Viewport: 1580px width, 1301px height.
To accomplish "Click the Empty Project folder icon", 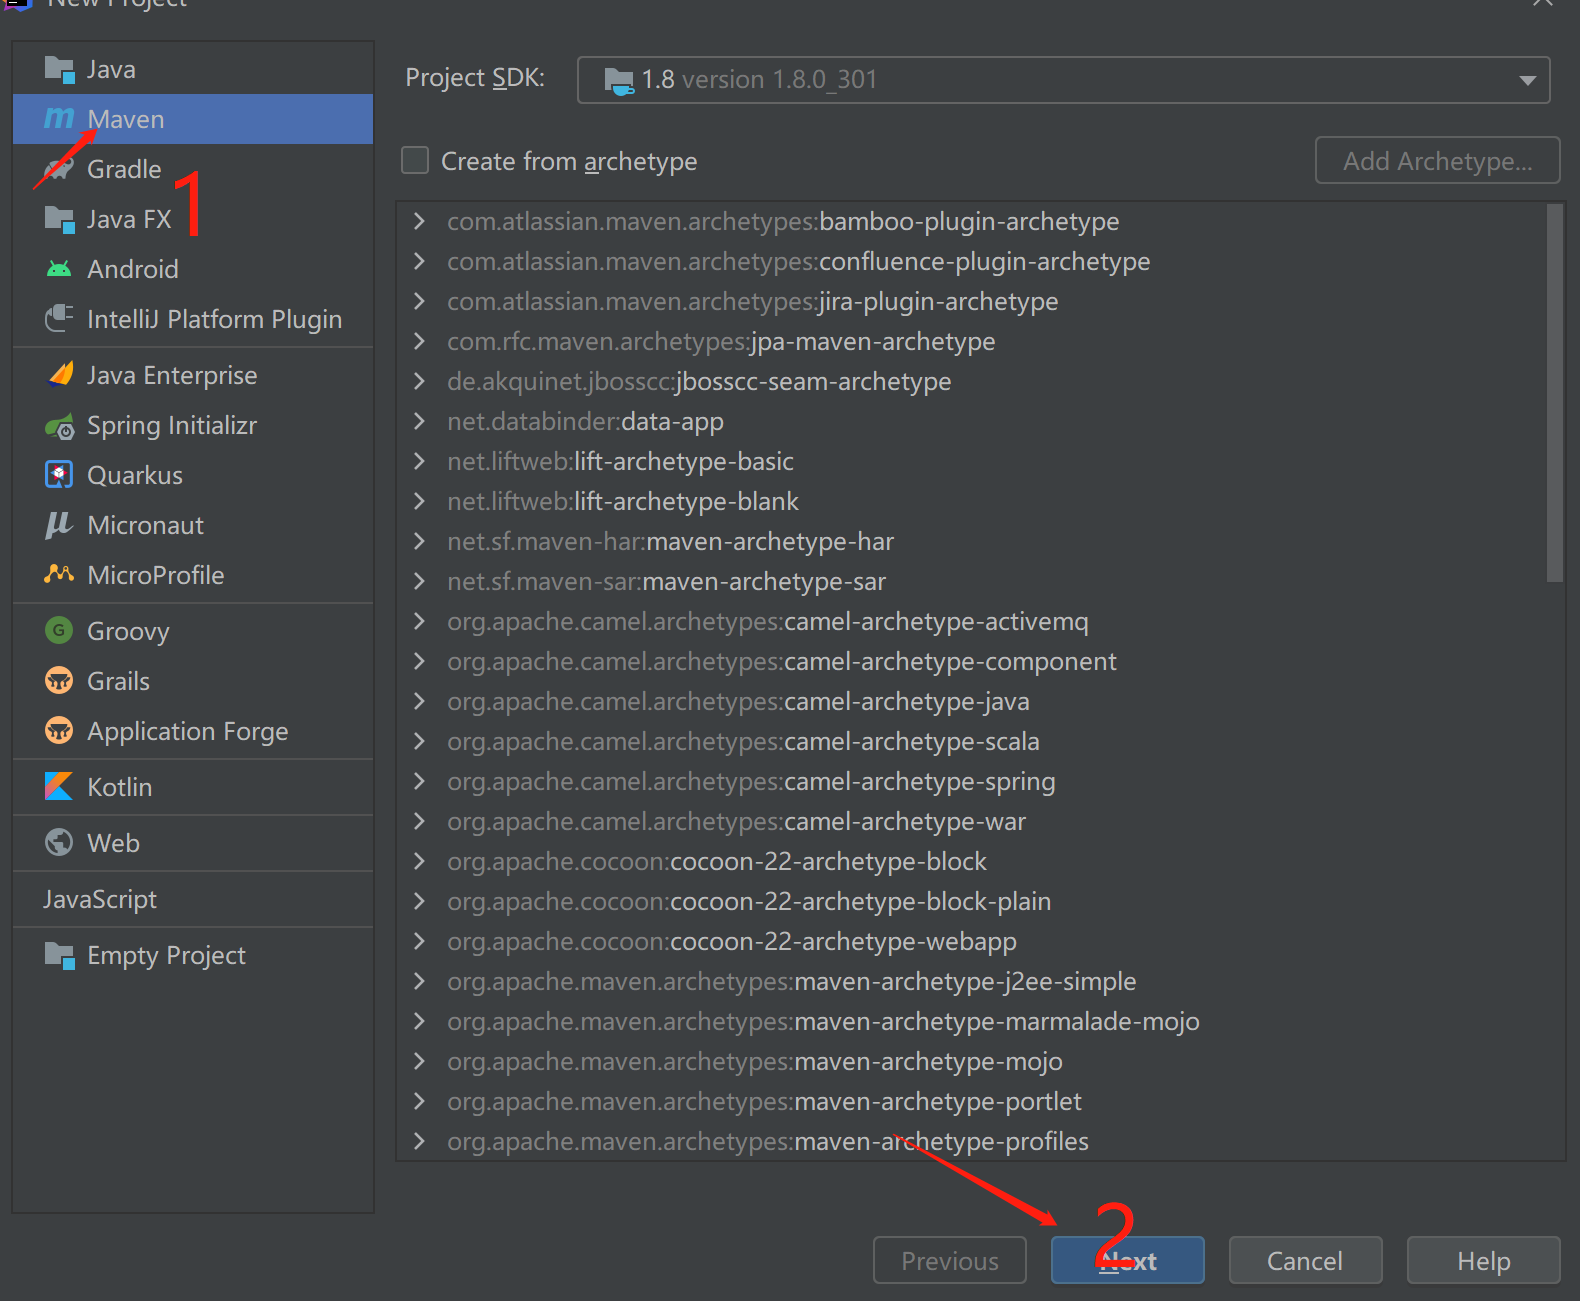I will 59,956.
